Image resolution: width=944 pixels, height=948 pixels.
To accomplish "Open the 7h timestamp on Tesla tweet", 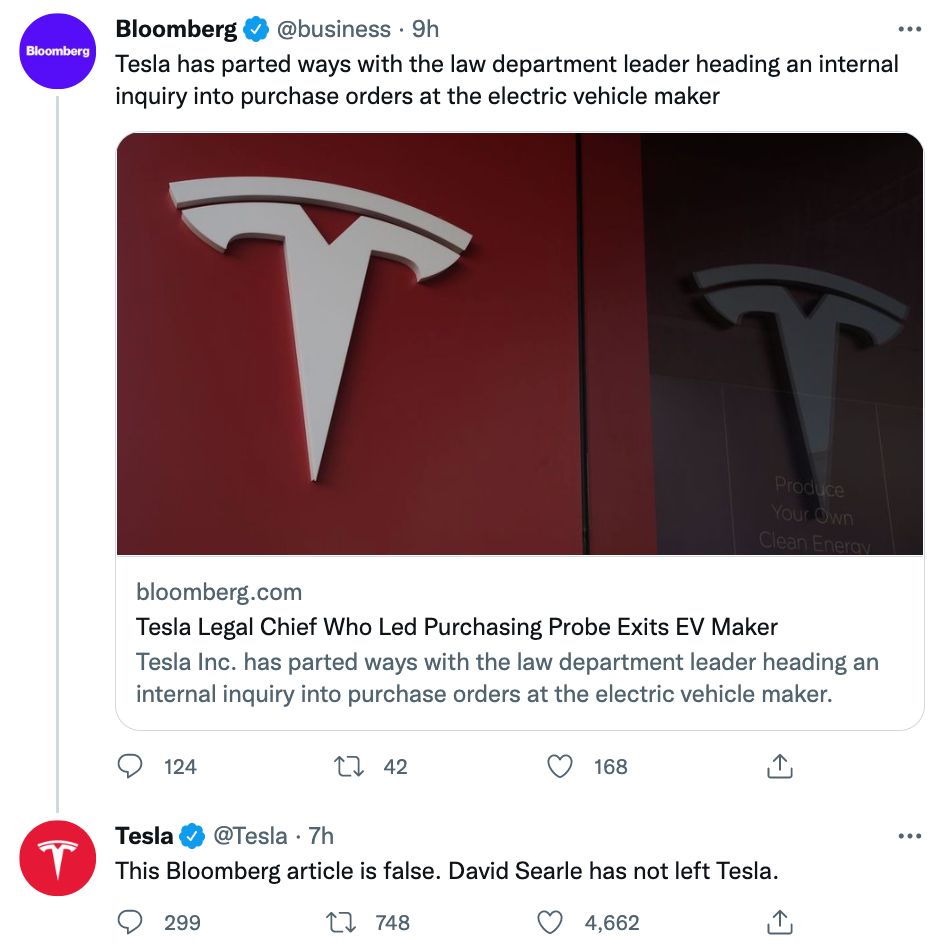I will [x=320, y=836].
